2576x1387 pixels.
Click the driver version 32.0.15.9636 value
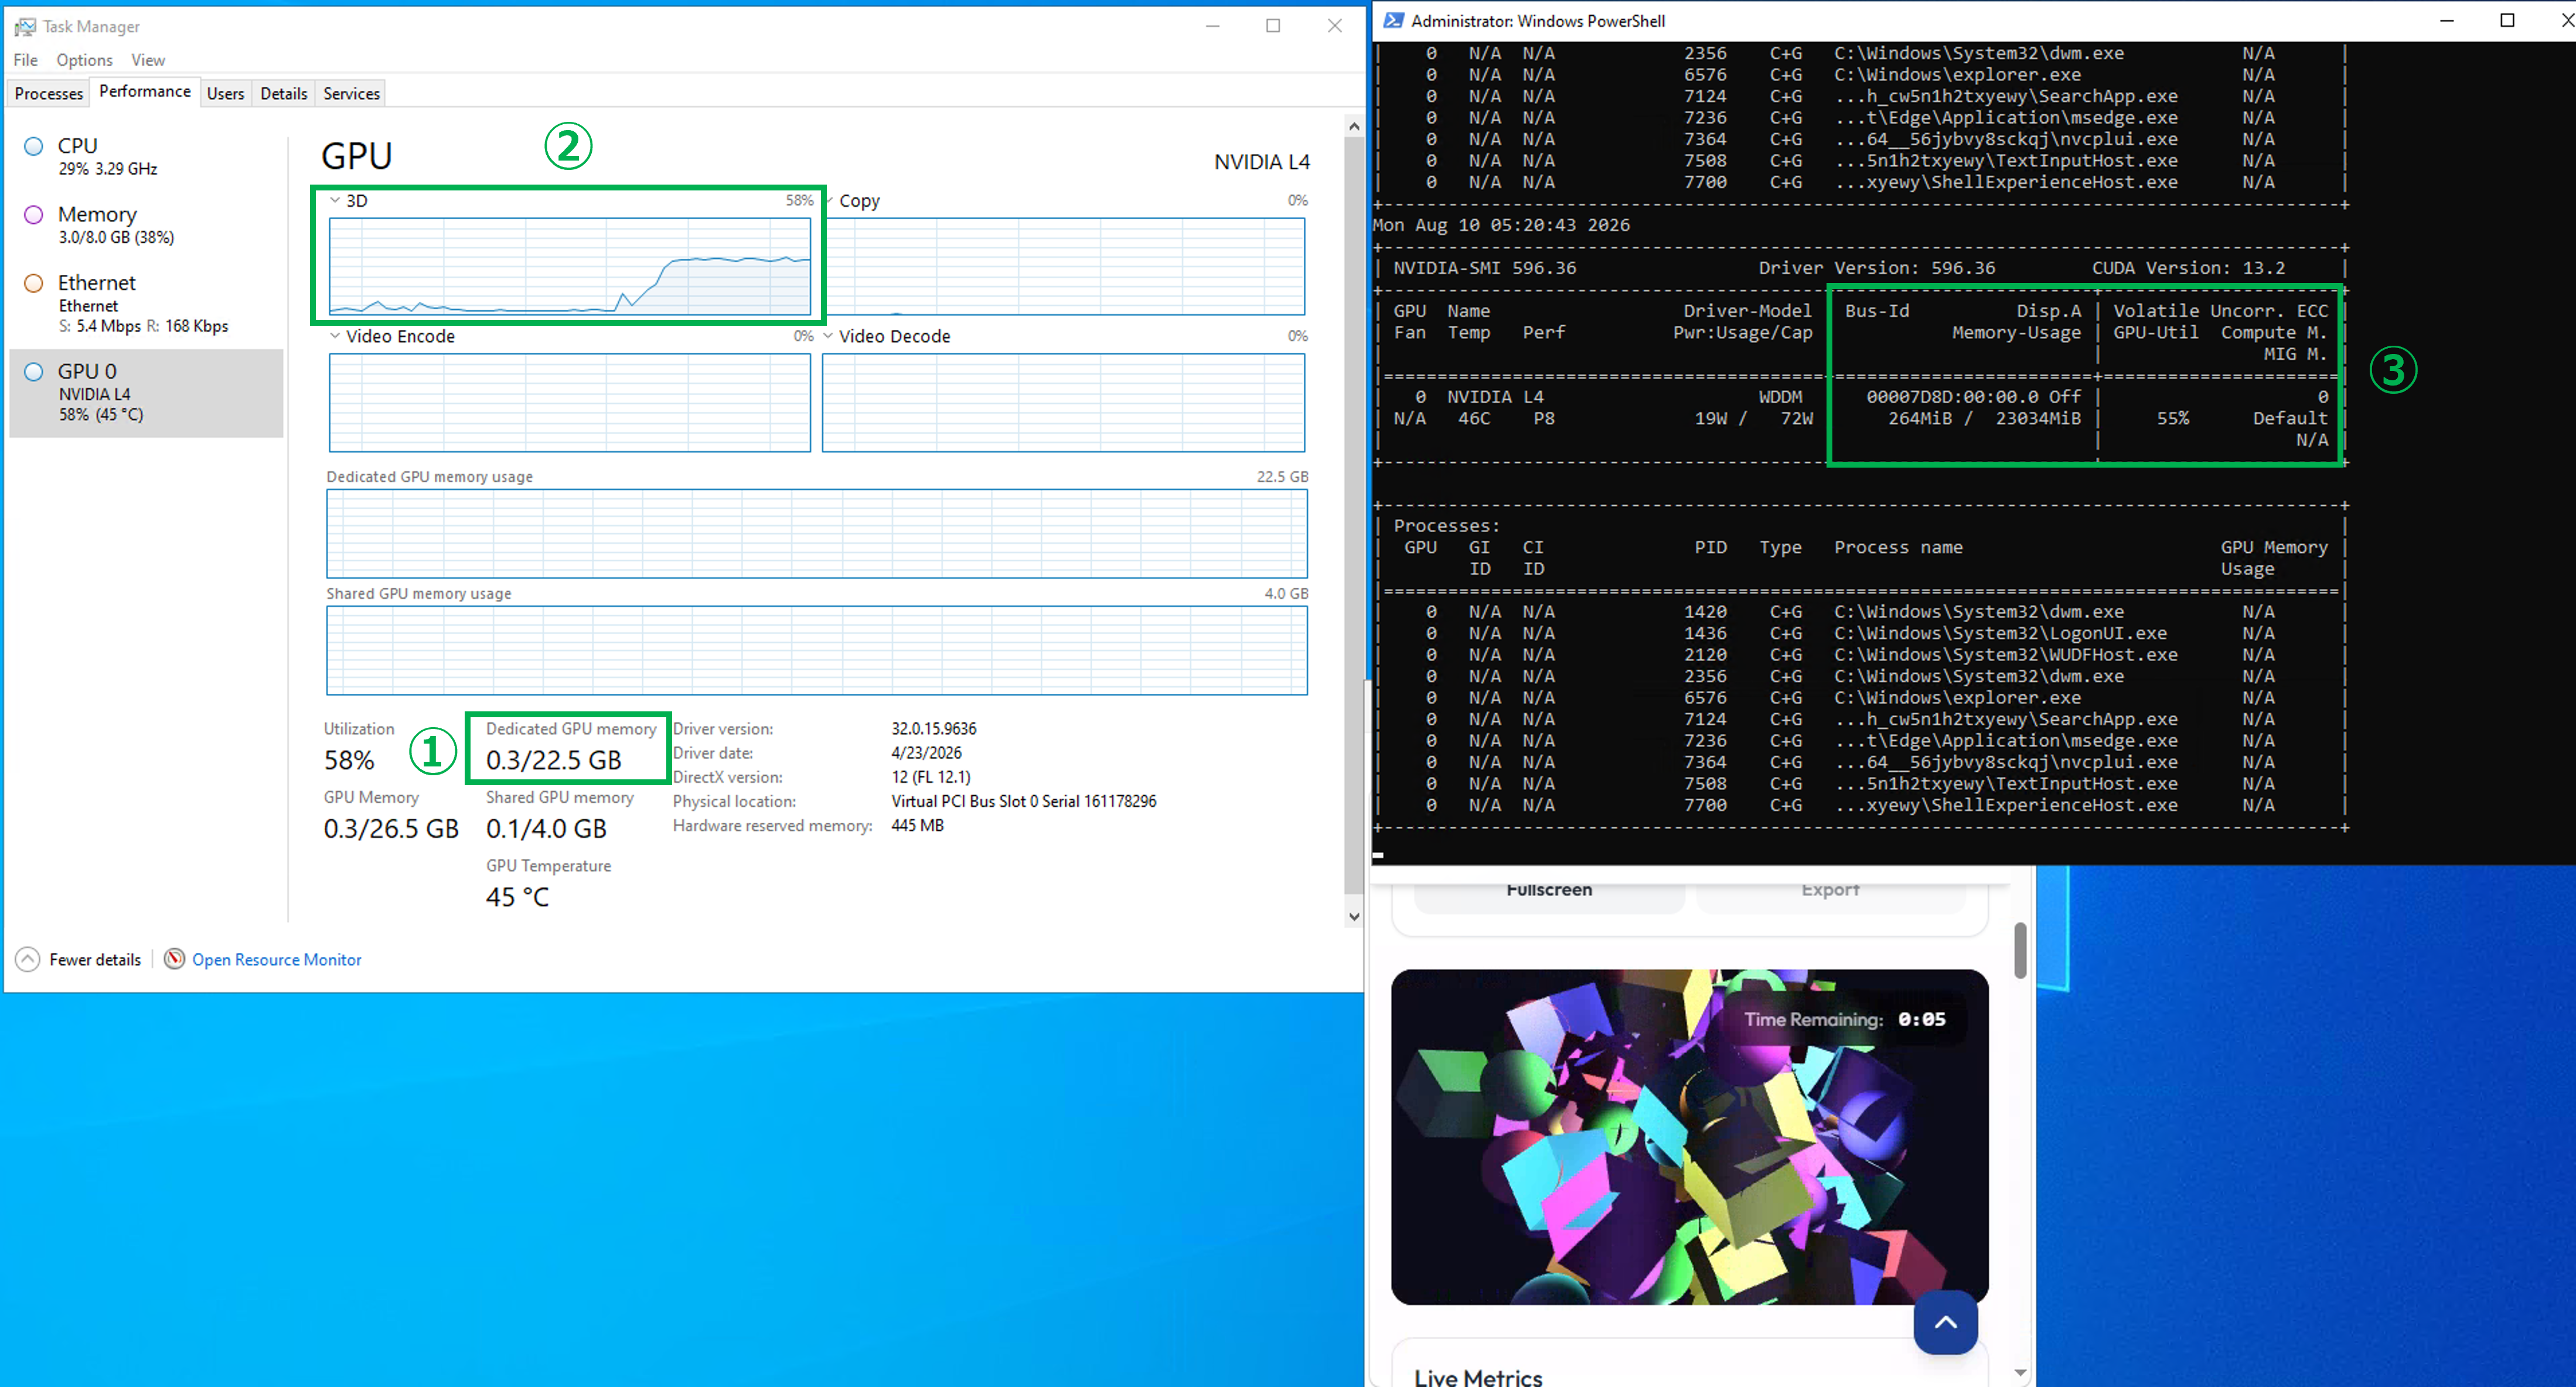pyautogui.click(x=934, y=729)
